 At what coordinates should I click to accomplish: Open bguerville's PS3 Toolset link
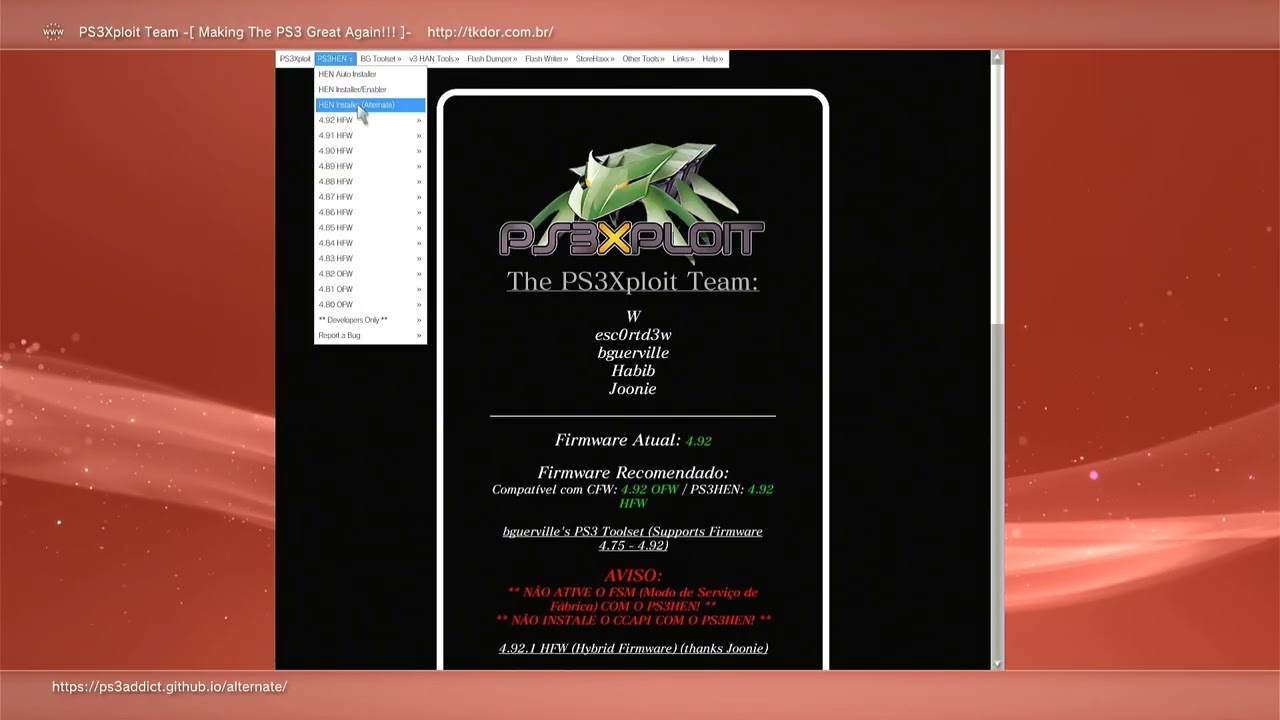(x=632, y=538)
